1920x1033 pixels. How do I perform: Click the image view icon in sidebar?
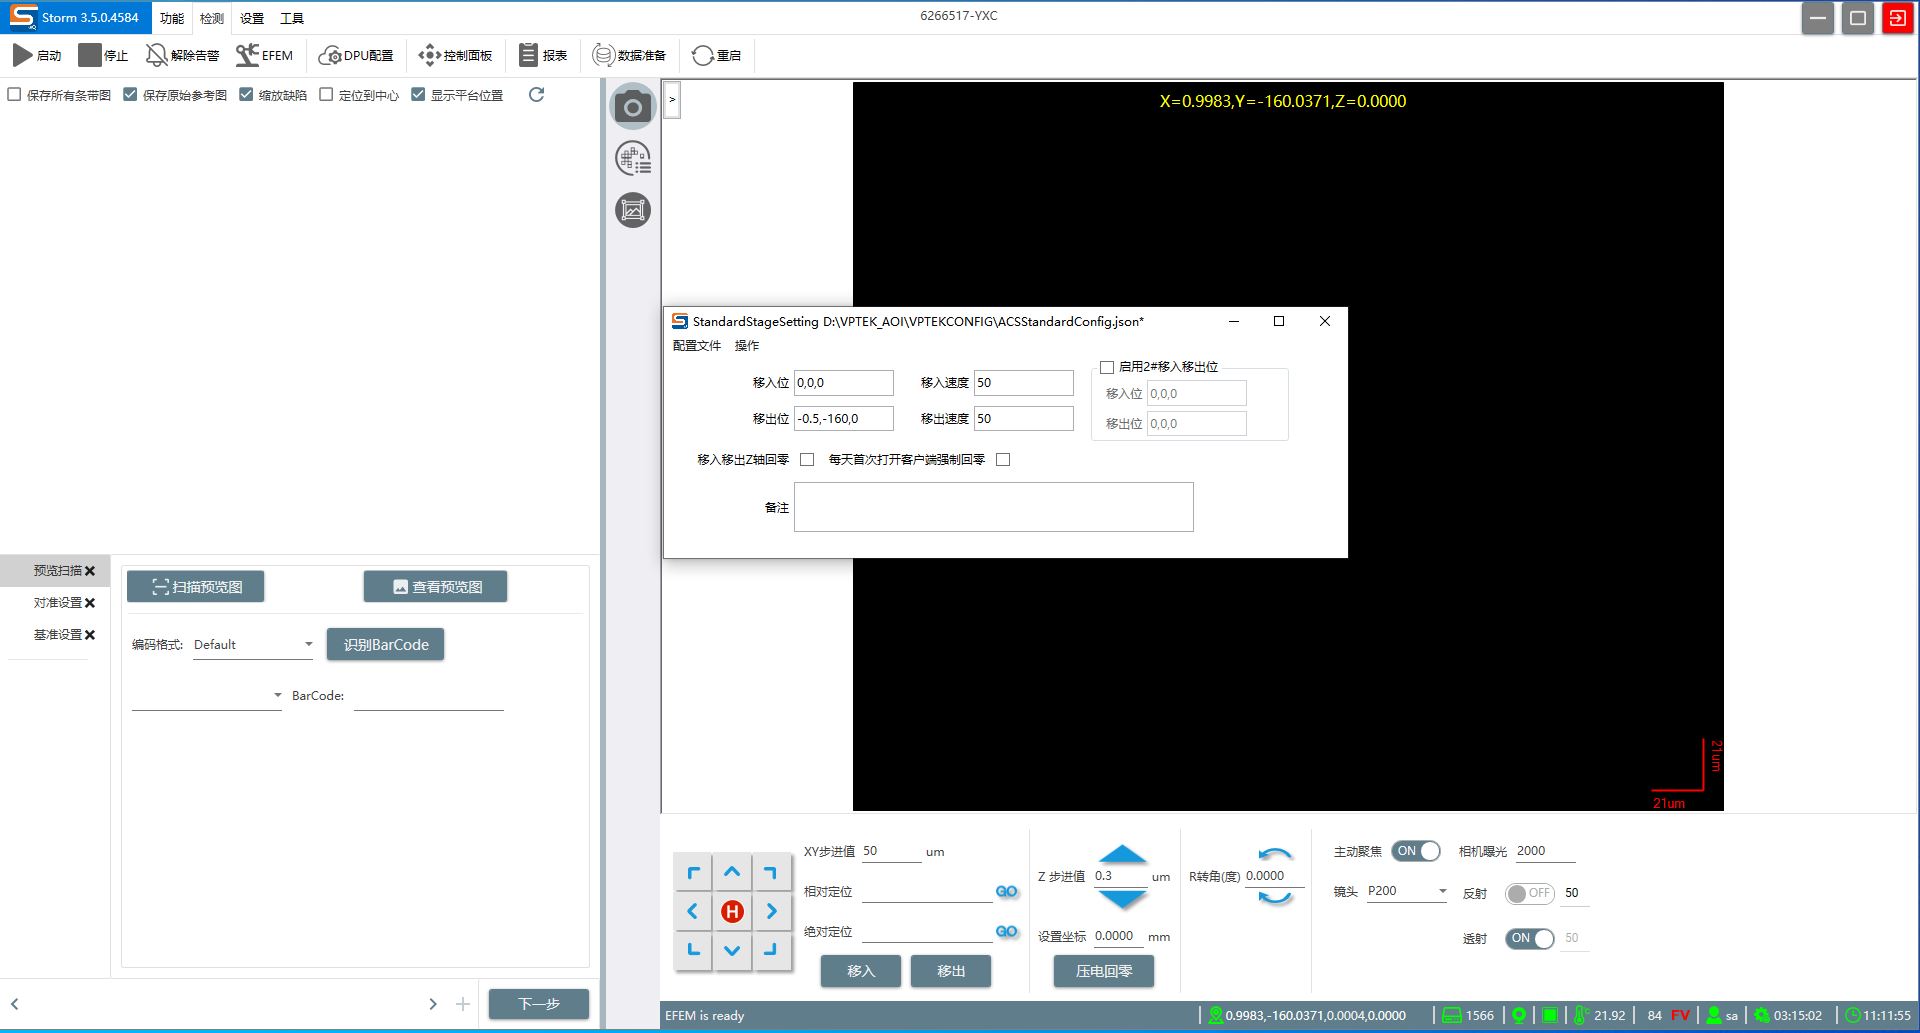[633, 210]
